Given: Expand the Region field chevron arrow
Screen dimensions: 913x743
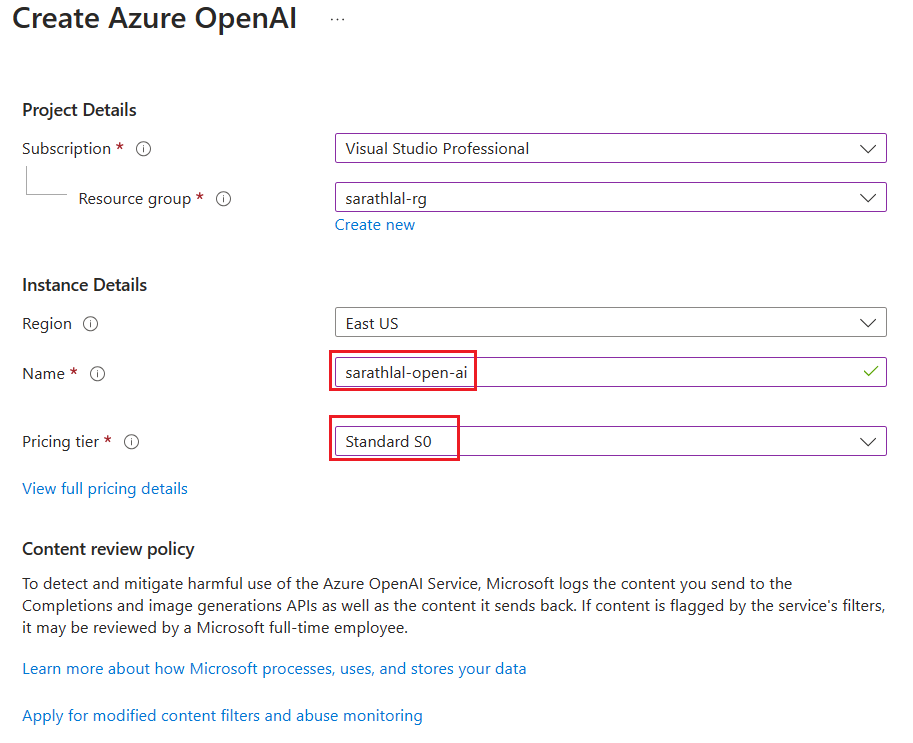Looking at the screenshot, I should click(x=868, y=322).
